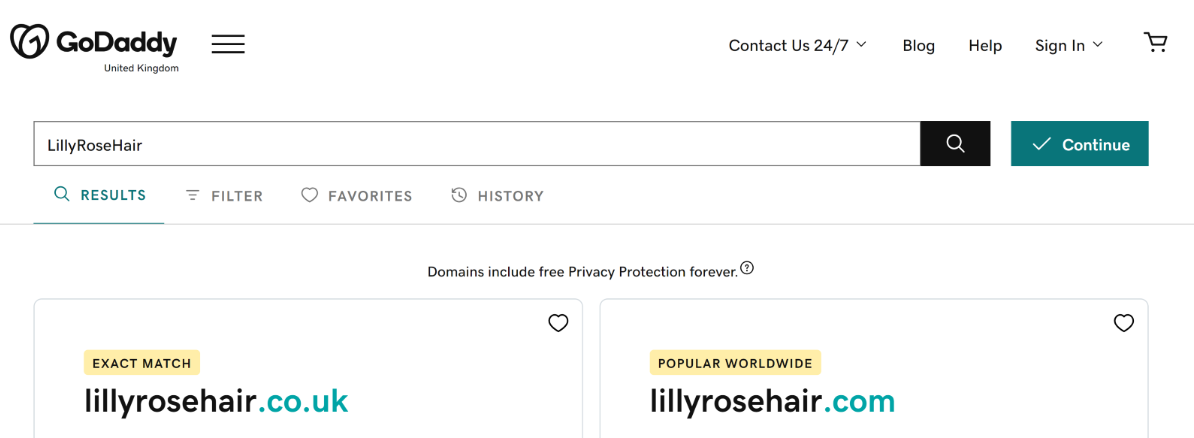Image resolution: width=1194 pixels, height=438 pixels.
Task: View the History tab
Action: (498, 196)
